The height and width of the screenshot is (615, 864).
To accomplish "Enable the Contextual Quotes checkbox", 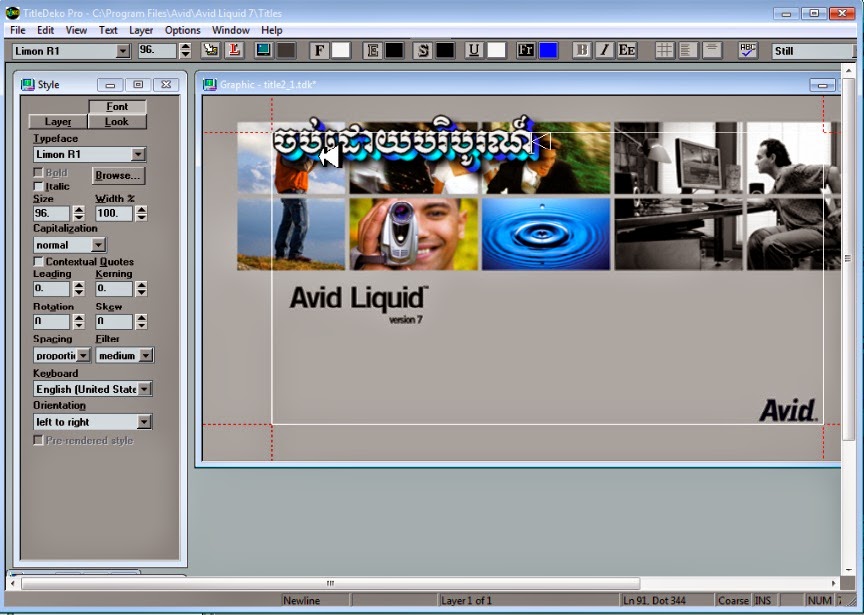I will pyautogui.click(x=37, y=261).
